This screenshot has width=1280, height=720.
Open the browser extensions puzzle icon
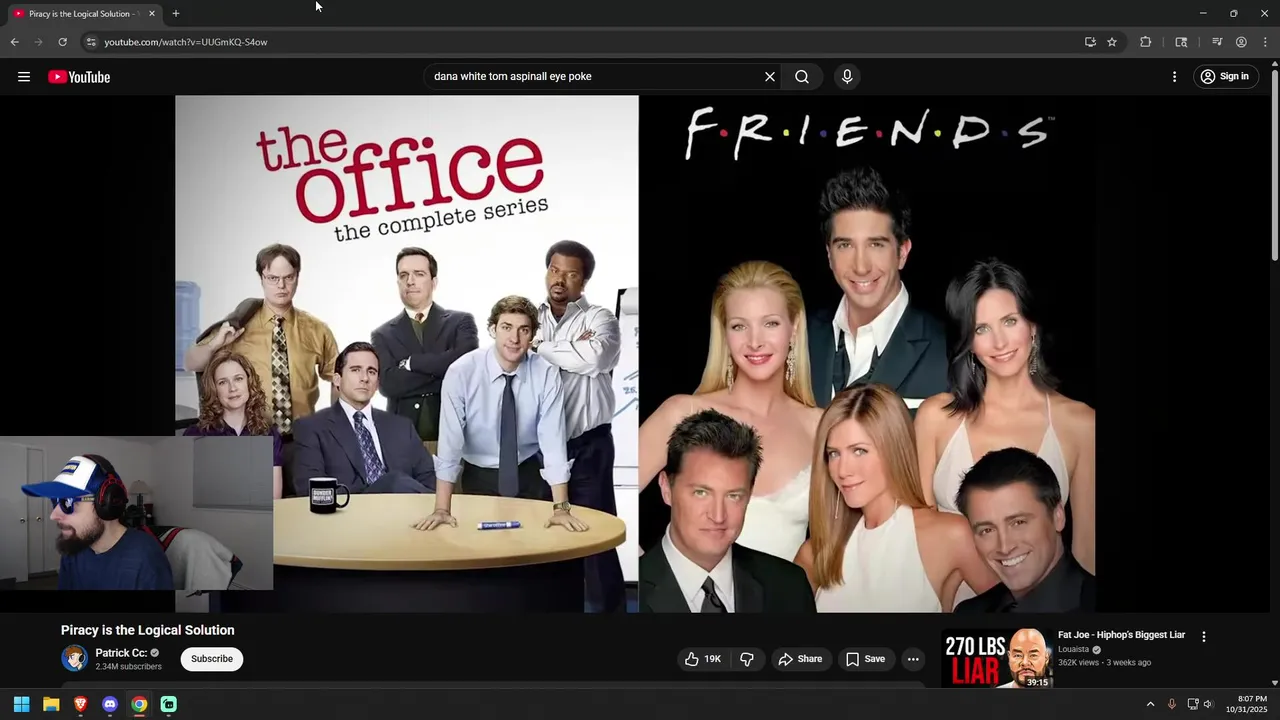(x=1146, y=42)
